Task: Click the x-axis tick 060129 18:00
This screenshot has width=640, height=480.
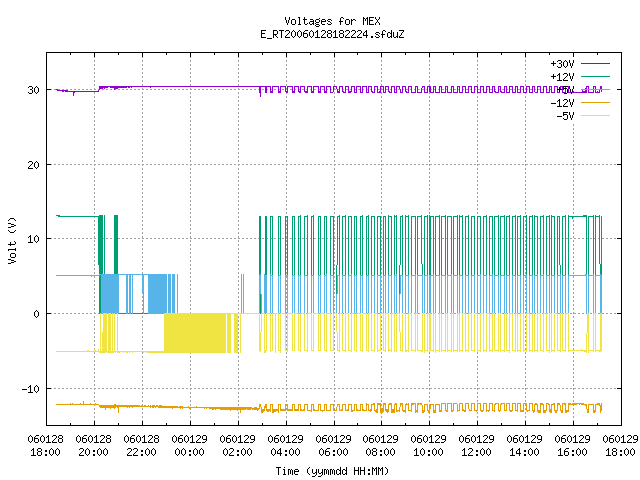Action: tap(620, 446)
